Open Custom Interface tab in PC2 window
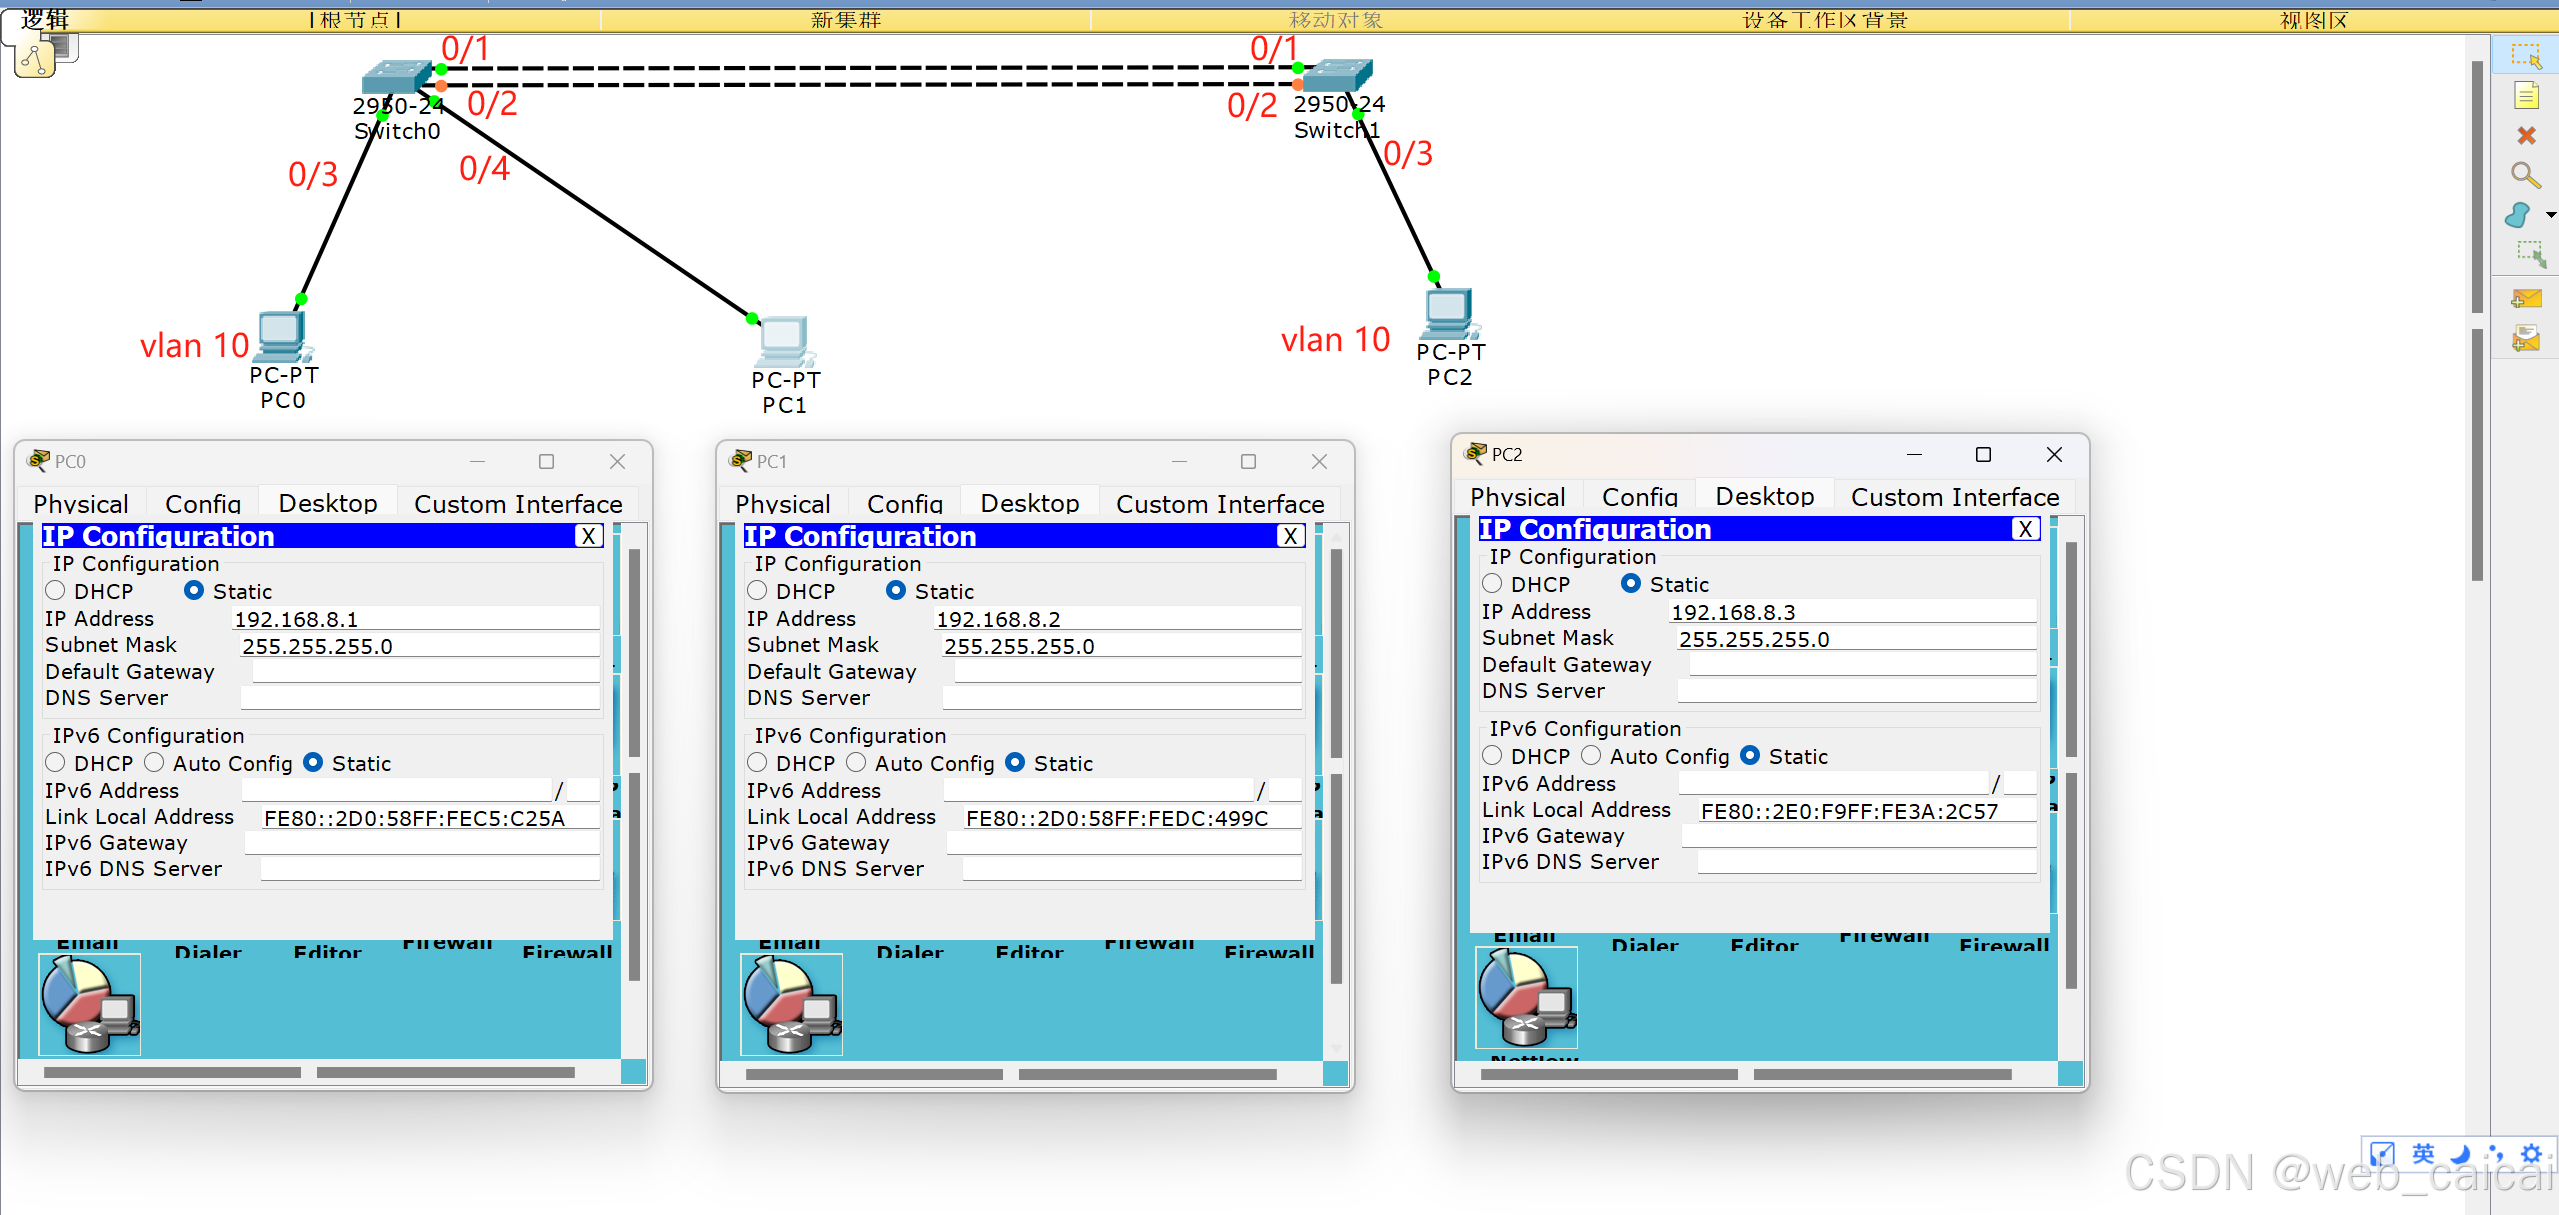The height and width of the screenshot is (1215, 2559). [x=1954, y=497]
